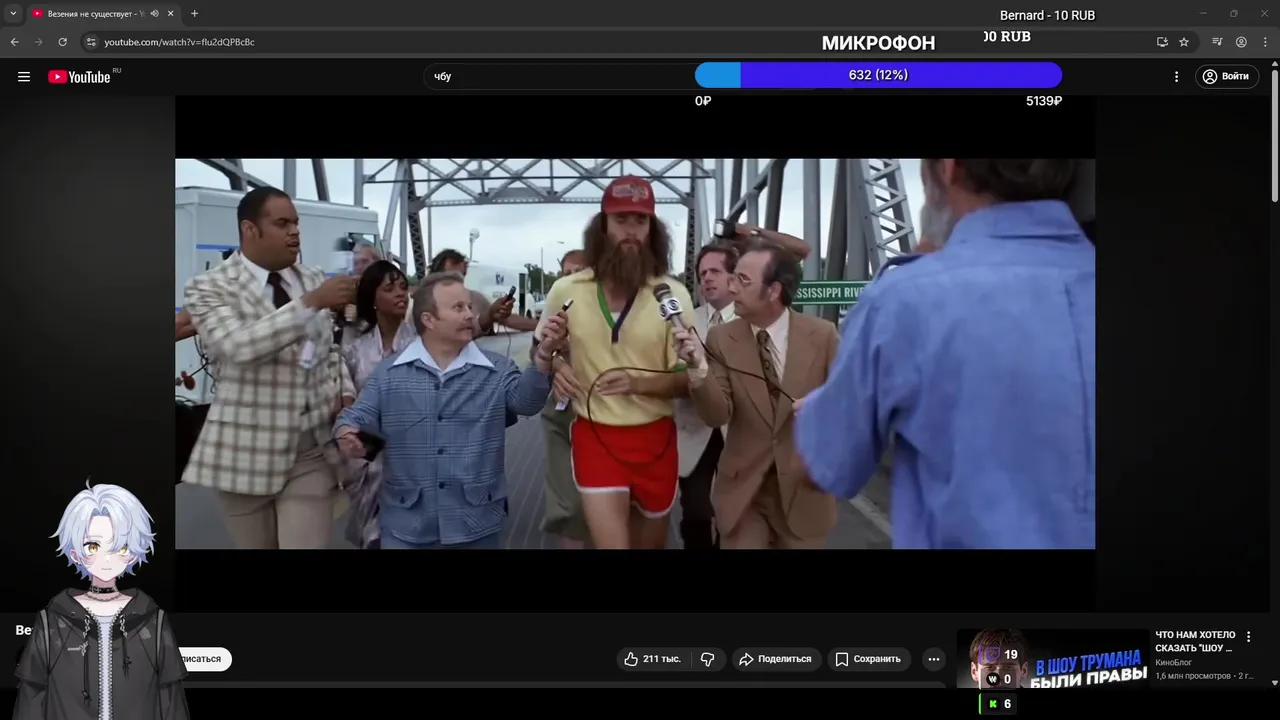Go forward with the browser forward arrow

[x=38, y=42]
